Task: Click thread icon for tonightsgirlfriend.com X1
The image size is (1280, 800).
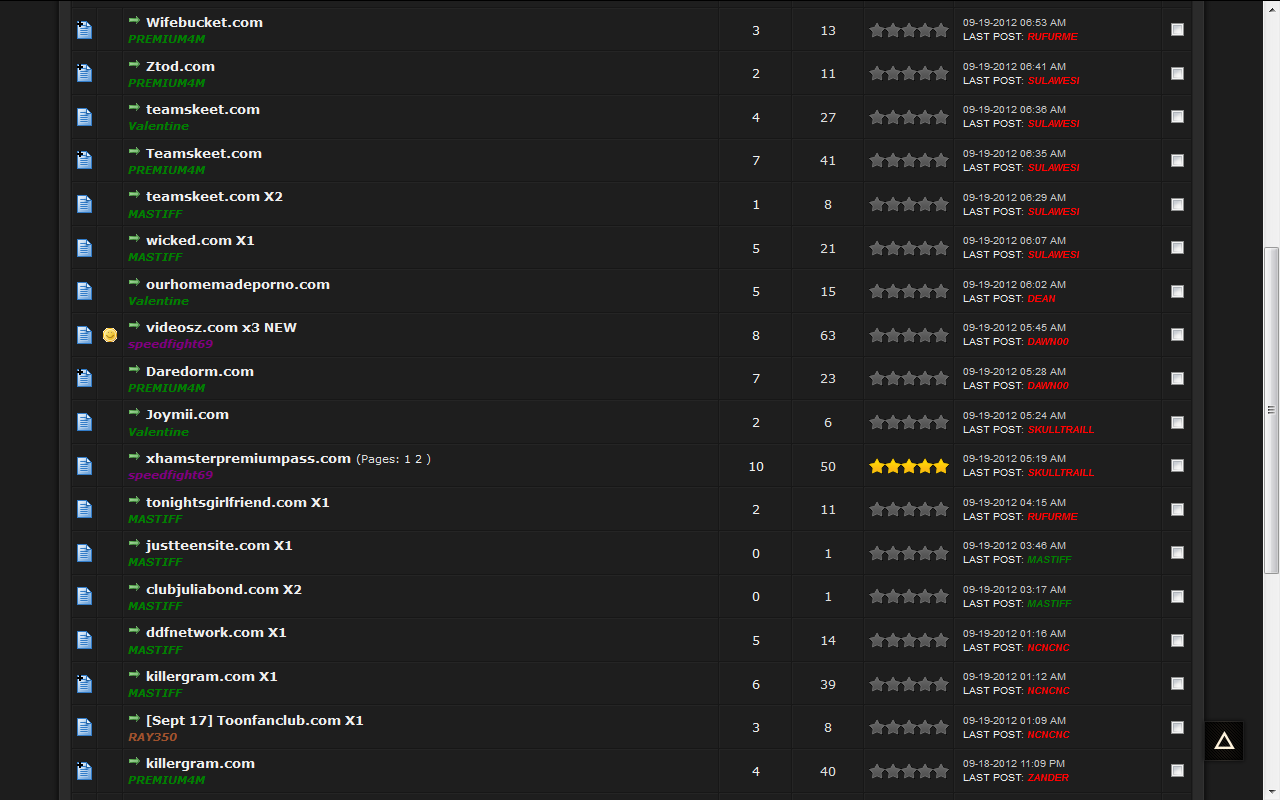Action: click(x=84, y=509)
